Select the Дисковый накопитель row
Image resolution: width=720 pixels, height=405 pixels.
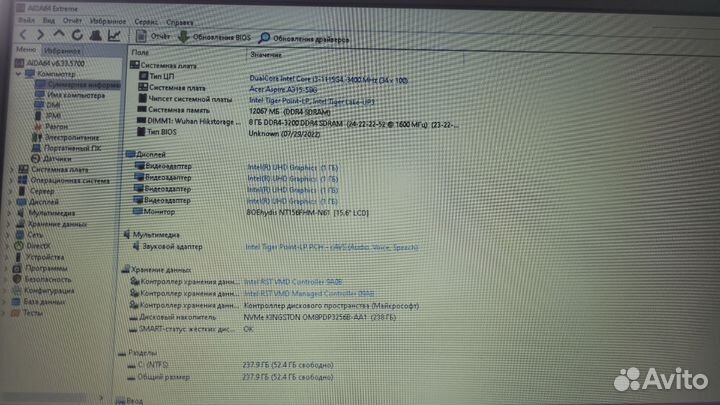point(262,317)
